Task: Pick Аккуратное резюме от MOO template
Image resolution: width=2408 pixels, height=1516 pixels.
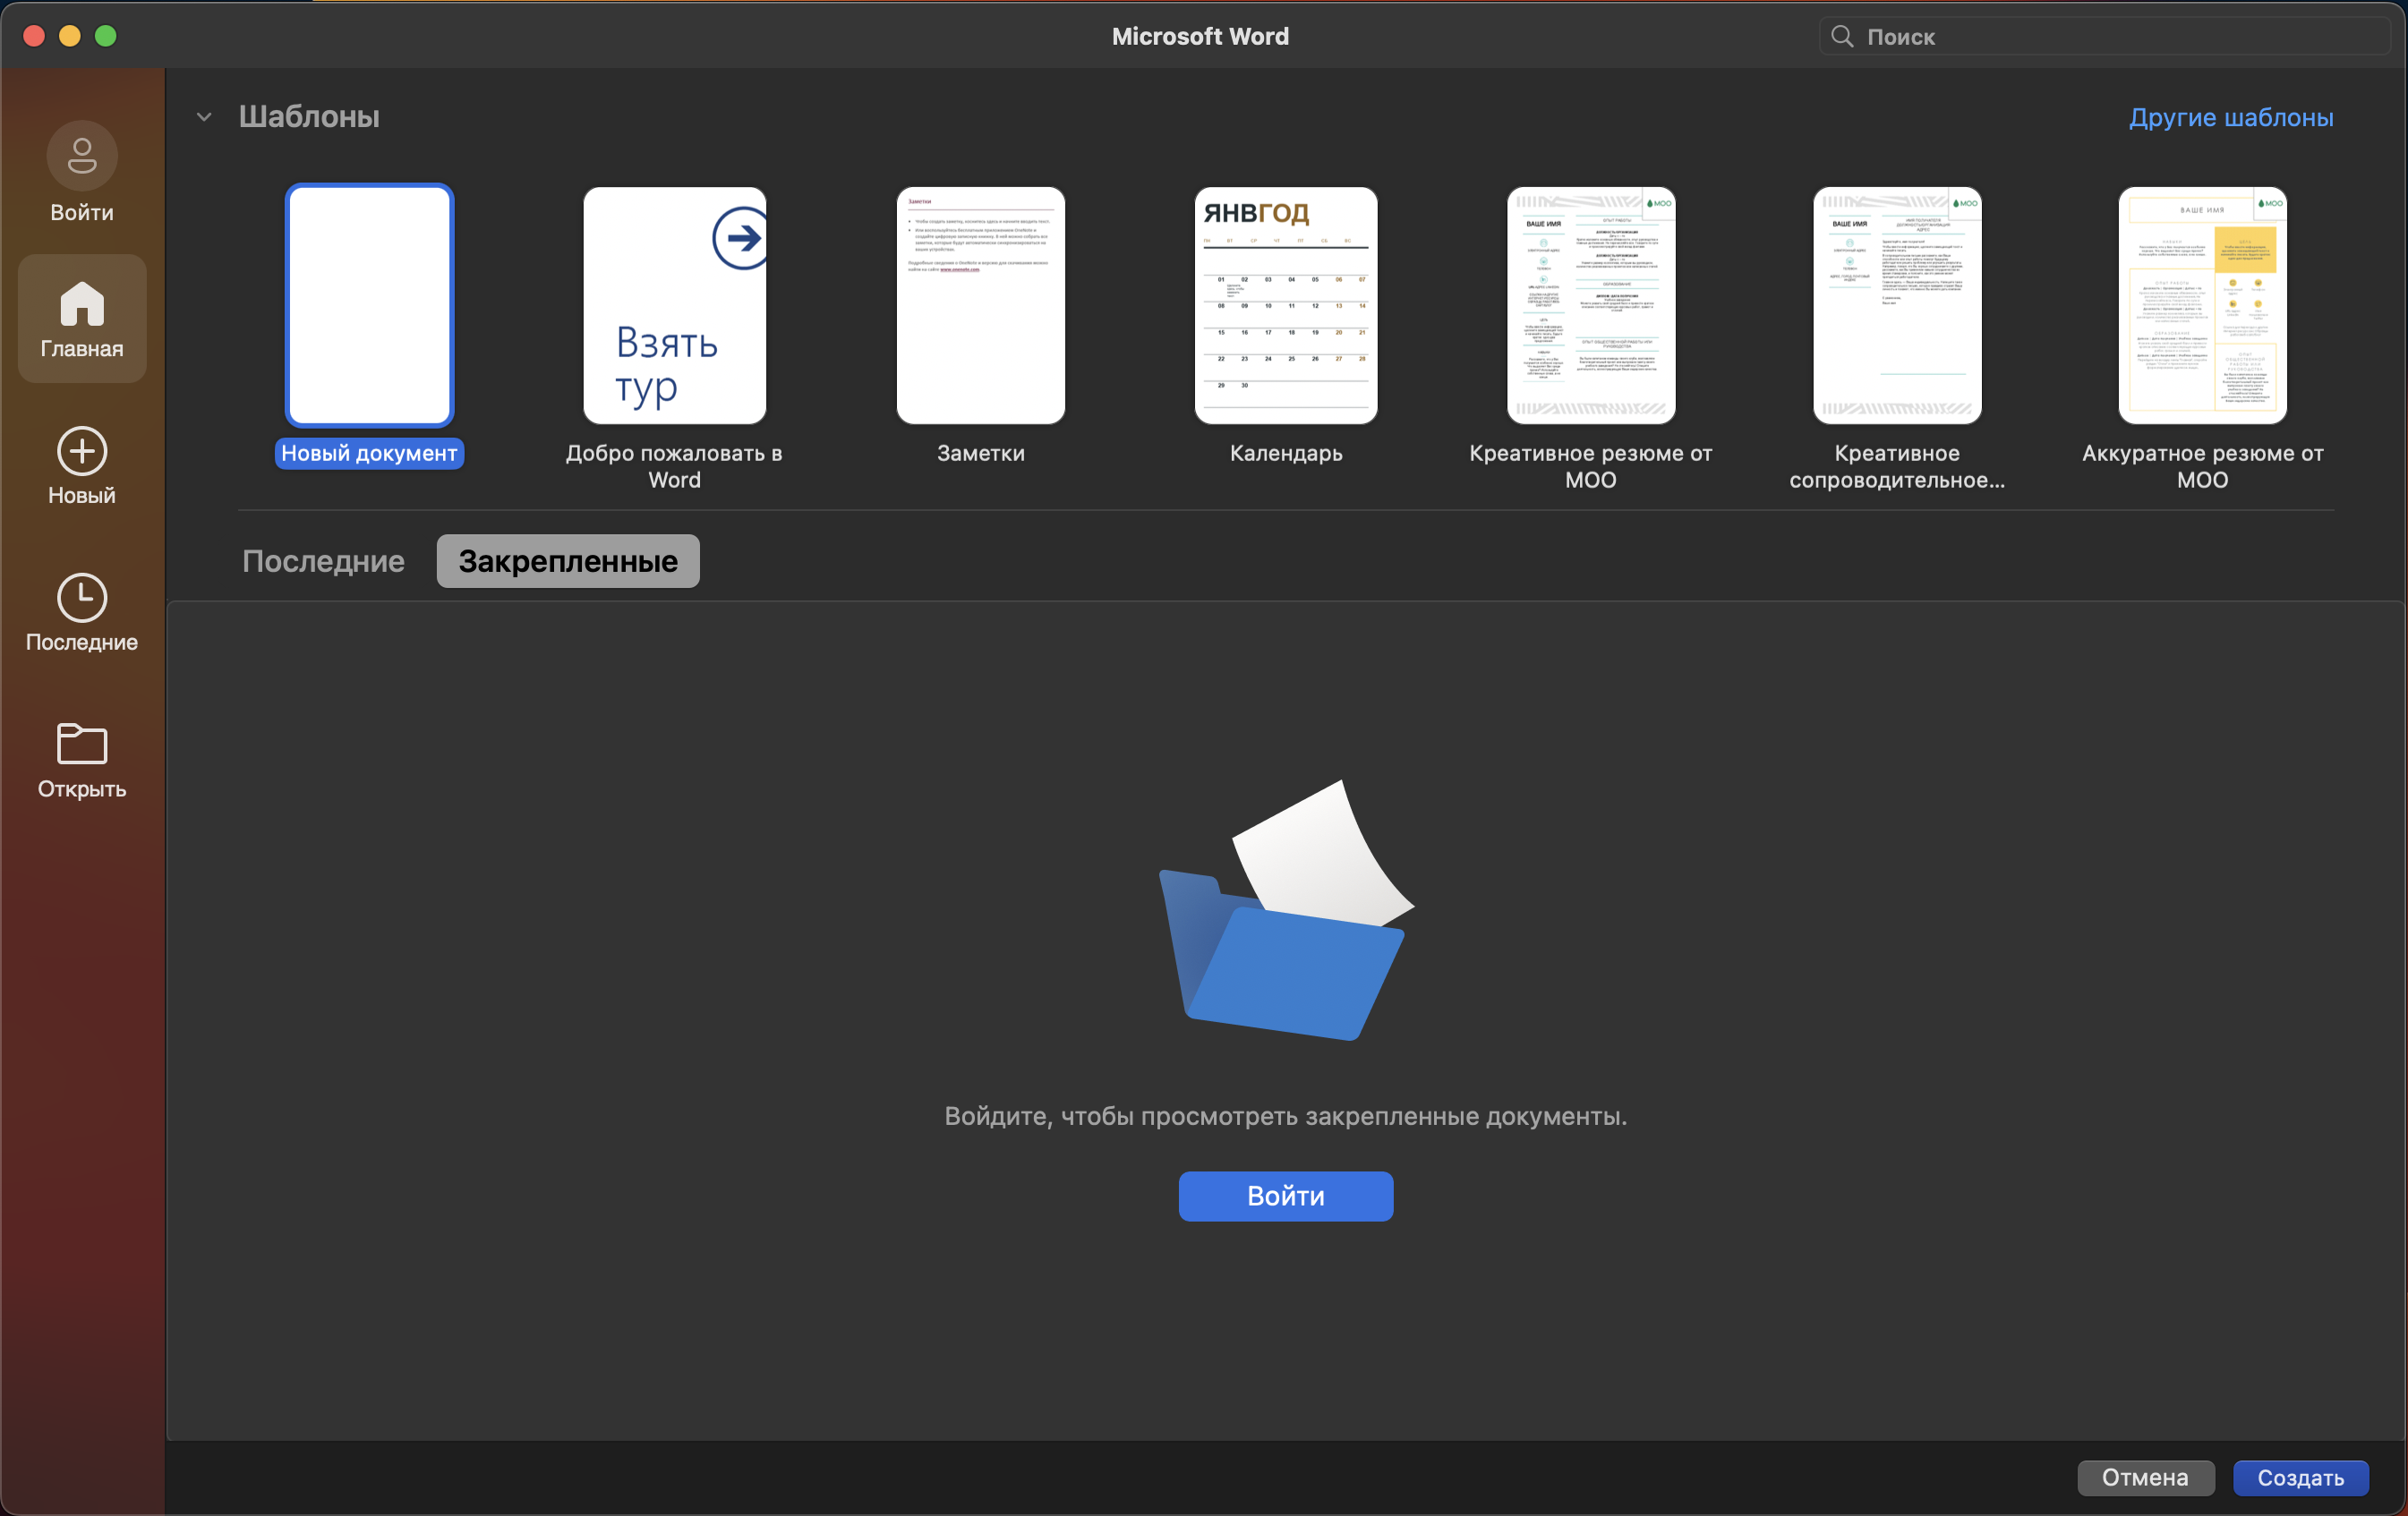Action: point(2202,305)
